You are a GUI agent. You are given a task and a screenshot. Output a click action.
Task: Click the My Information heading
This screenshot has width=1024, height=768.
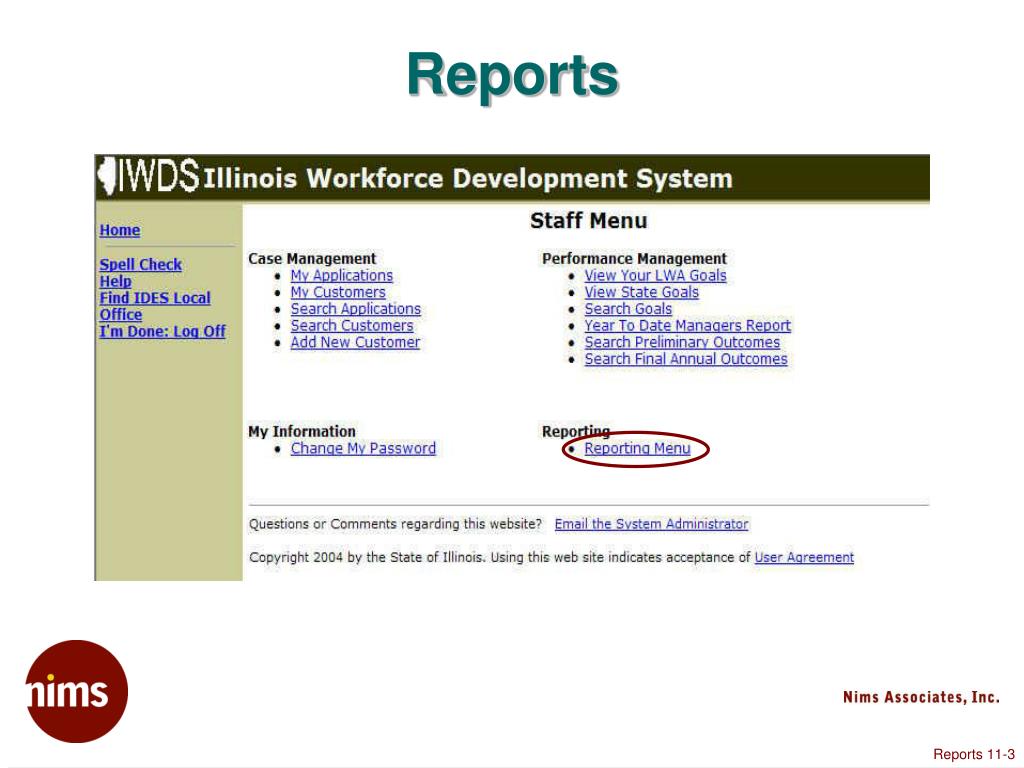tap(302, 432)
